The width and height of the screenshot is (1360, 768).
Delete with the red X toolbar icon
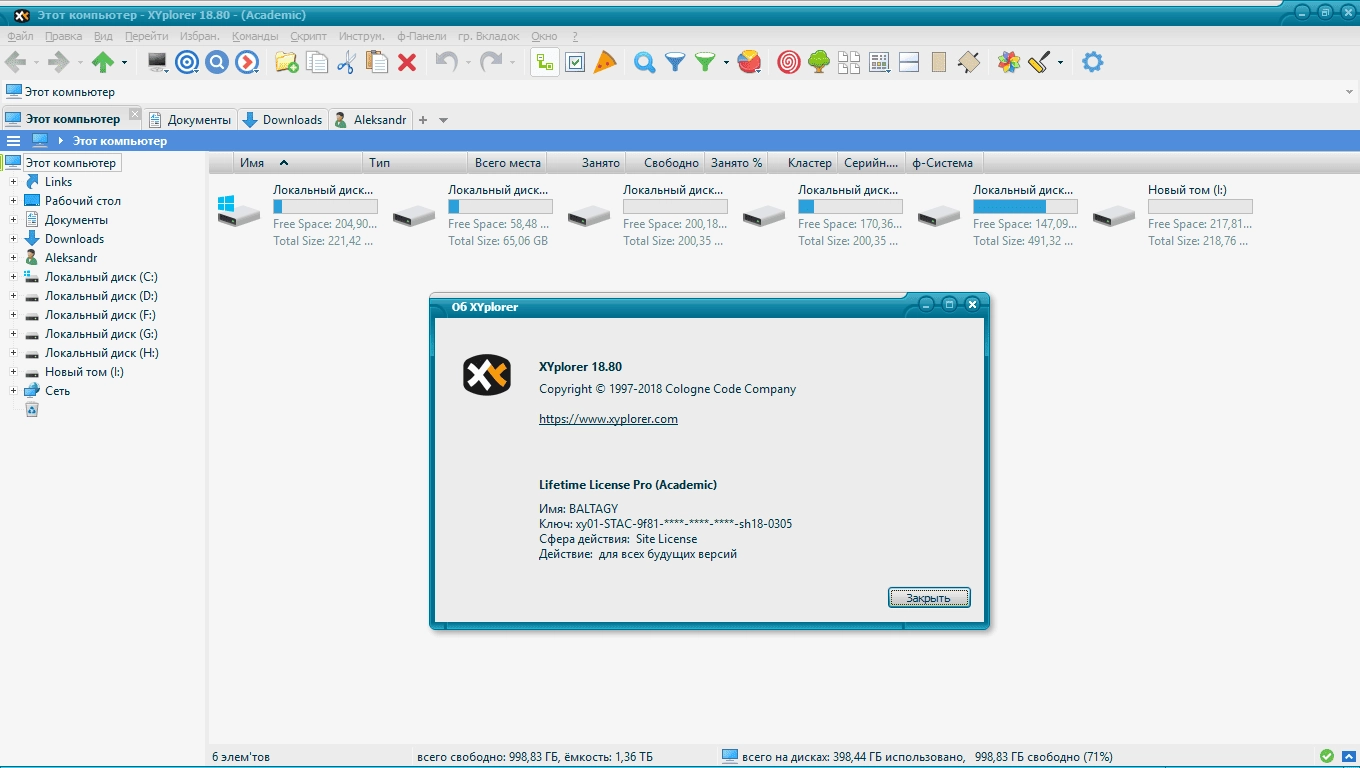(407, 62)
